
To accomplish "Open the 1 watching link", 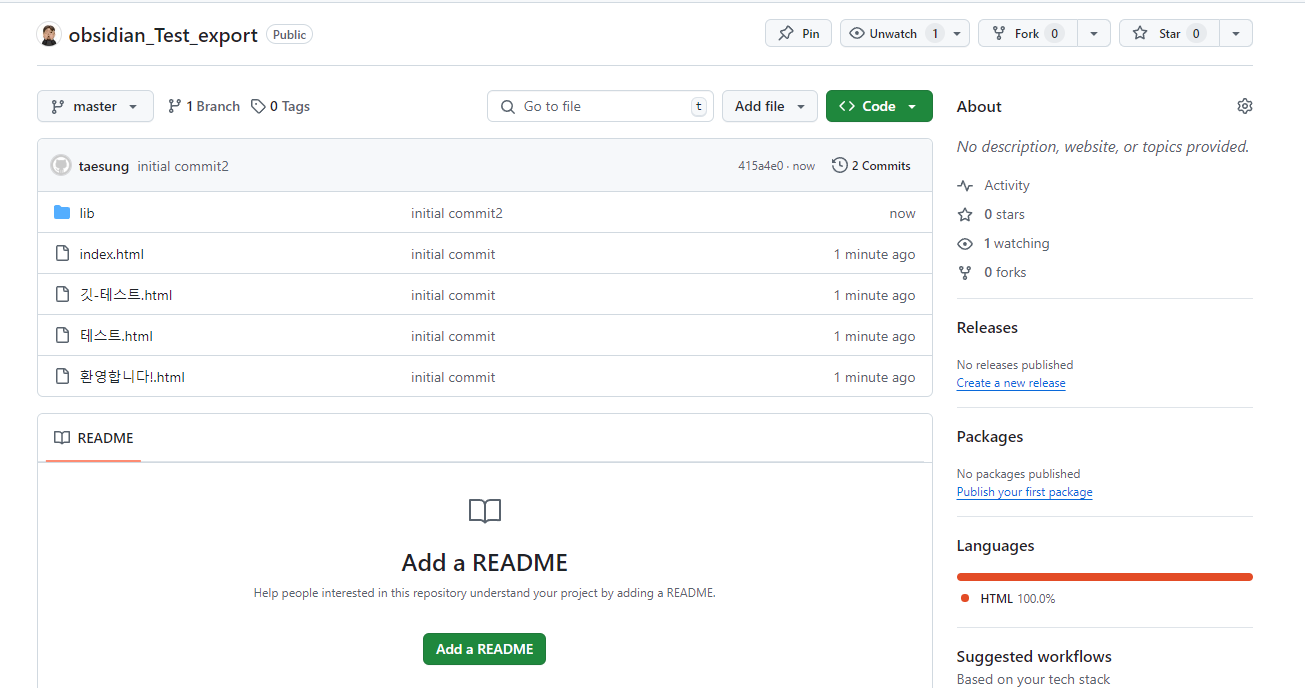I will 1017,244.
